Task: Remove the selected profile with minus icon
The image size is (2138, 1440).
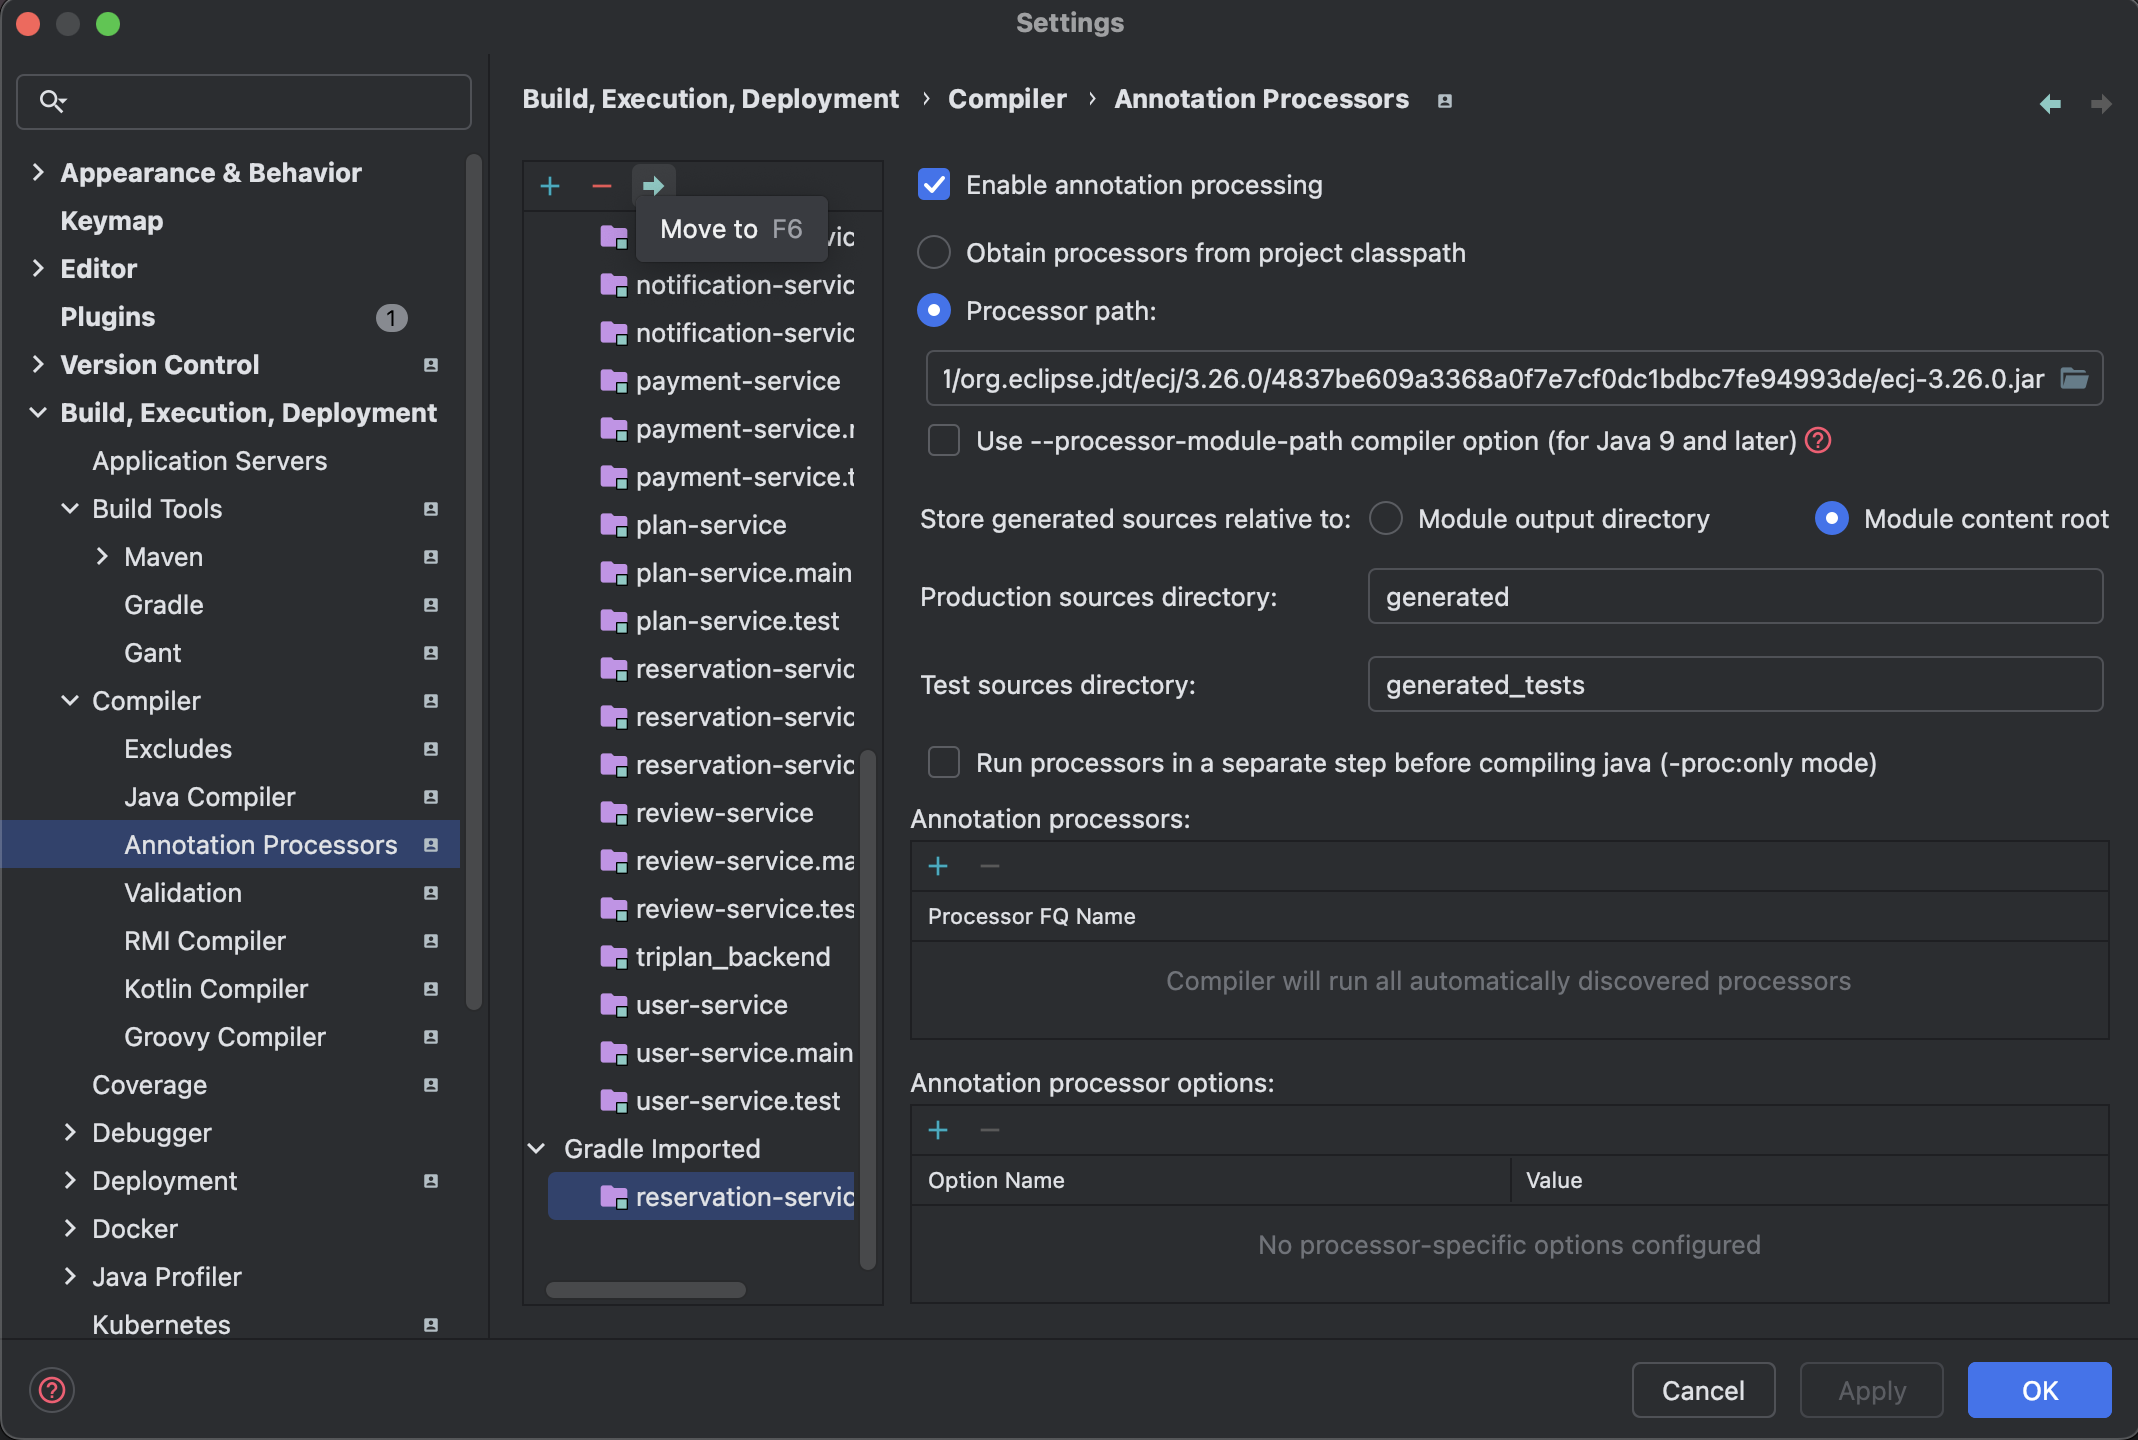Action: click(x=601, y=186)
